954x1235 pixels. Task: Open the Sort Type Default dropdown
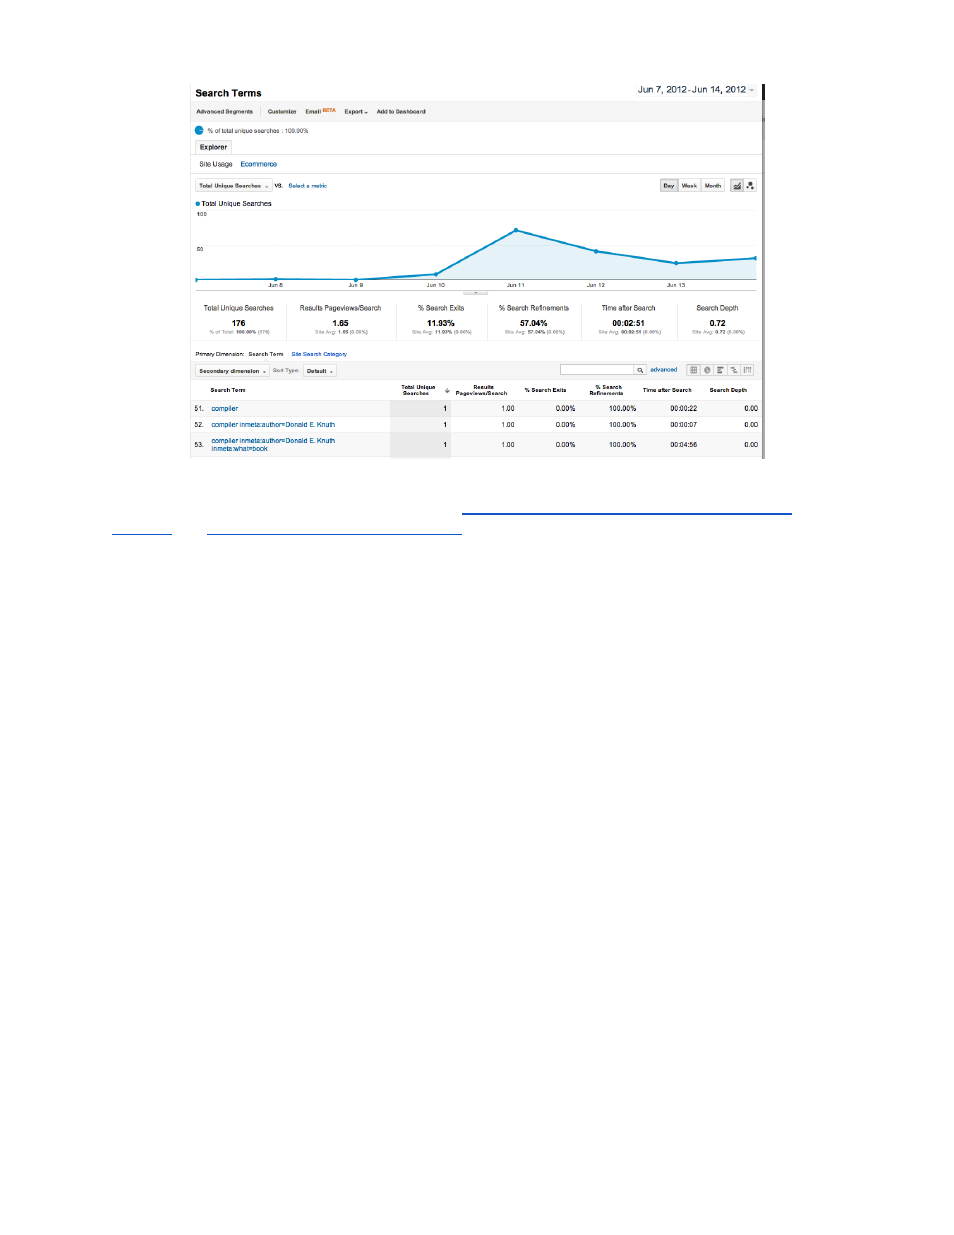319,371
